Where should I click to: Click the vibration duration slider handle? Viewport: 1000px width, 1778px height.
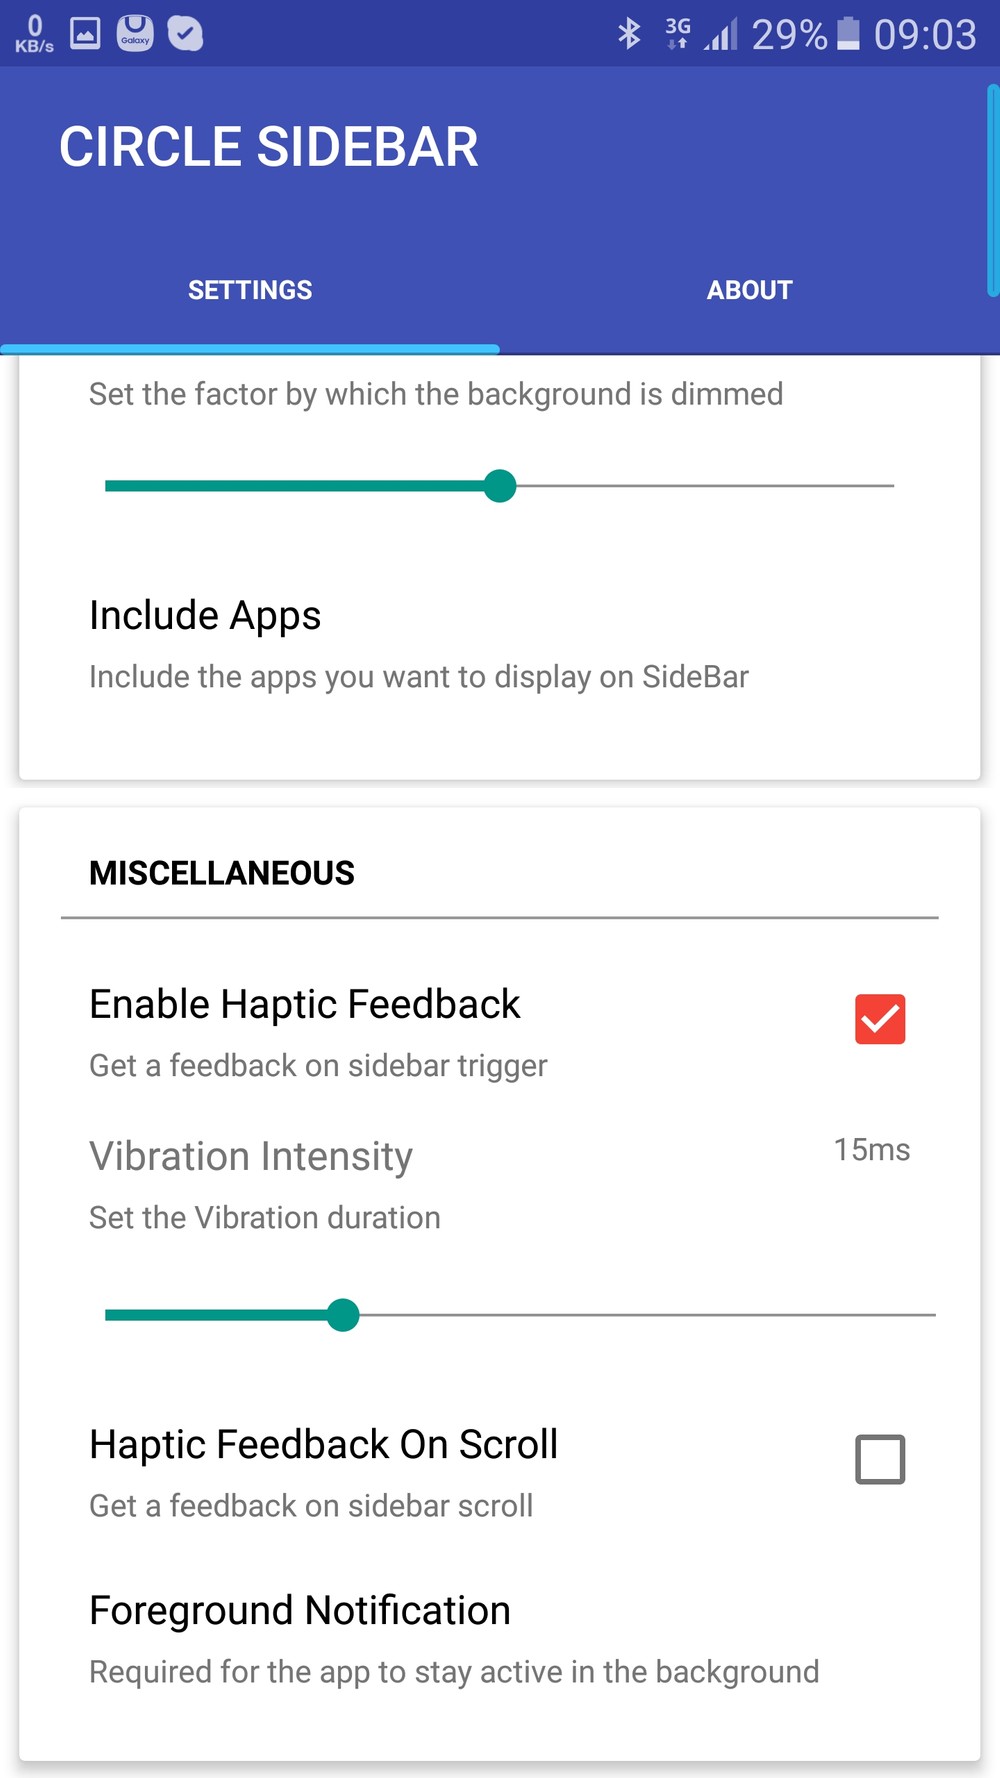tap(343, 1315)
